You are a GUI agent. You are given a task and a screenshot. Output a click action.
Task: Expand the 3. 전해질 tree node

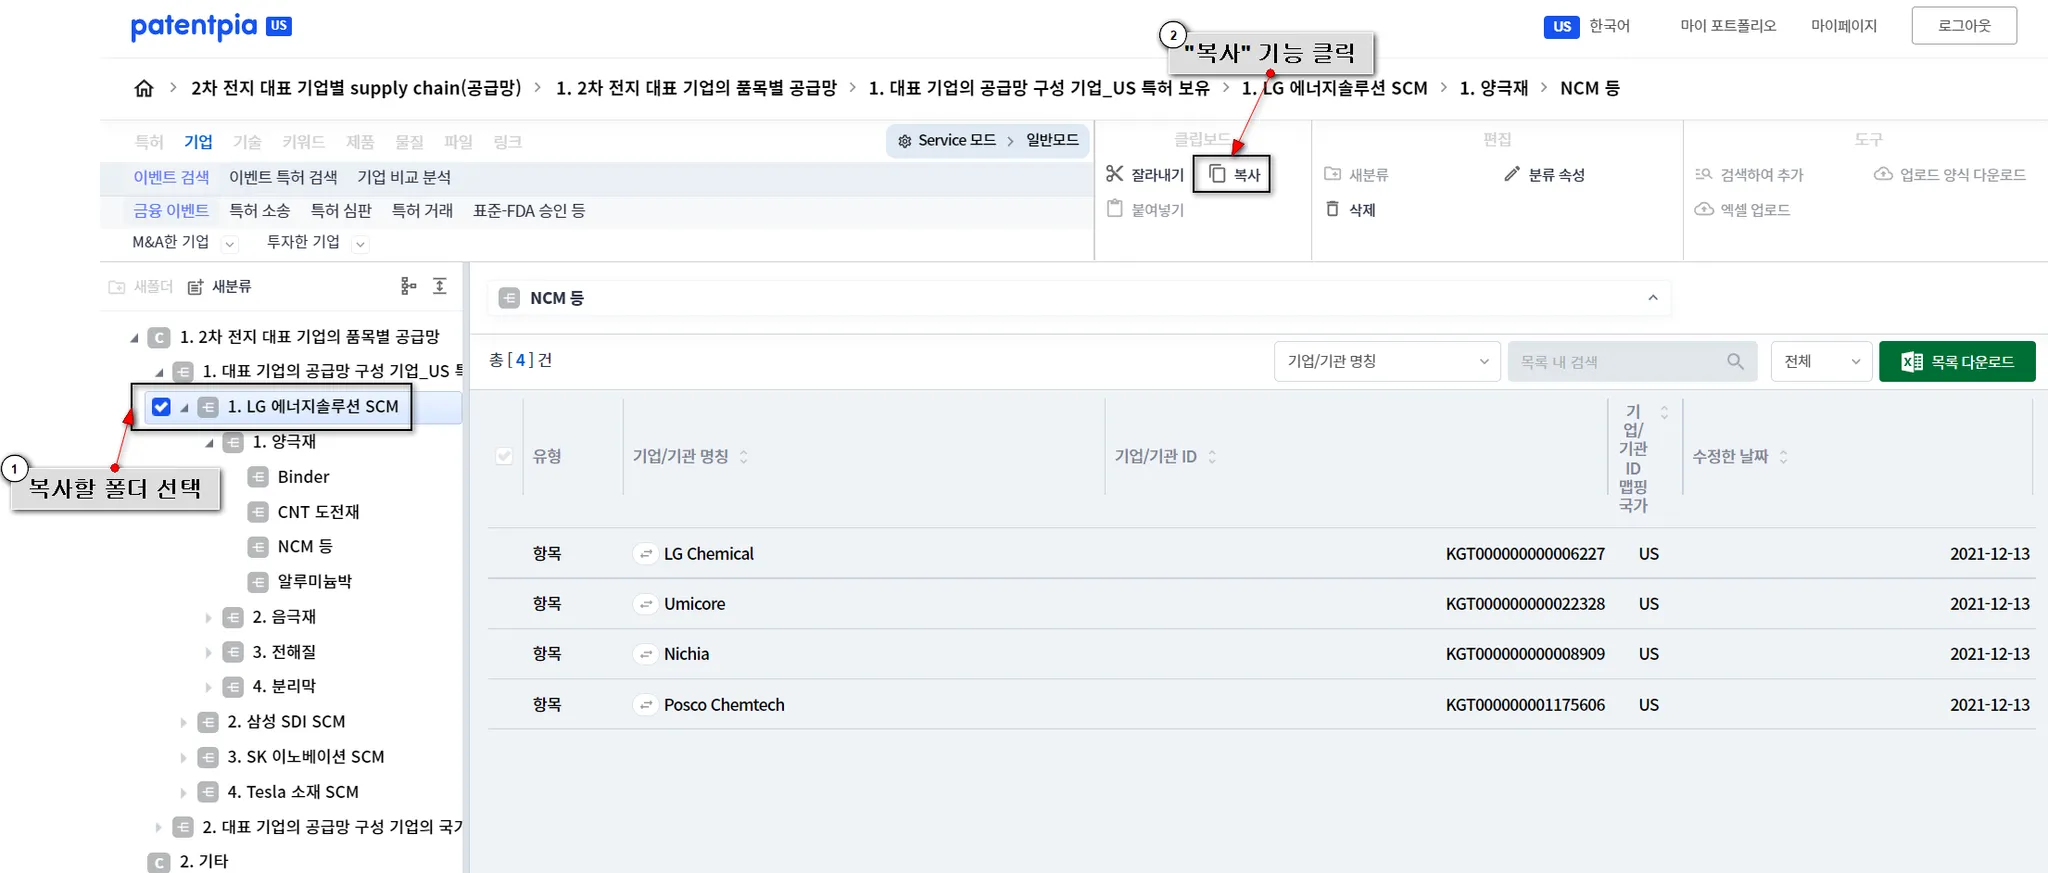click(208, 653)
